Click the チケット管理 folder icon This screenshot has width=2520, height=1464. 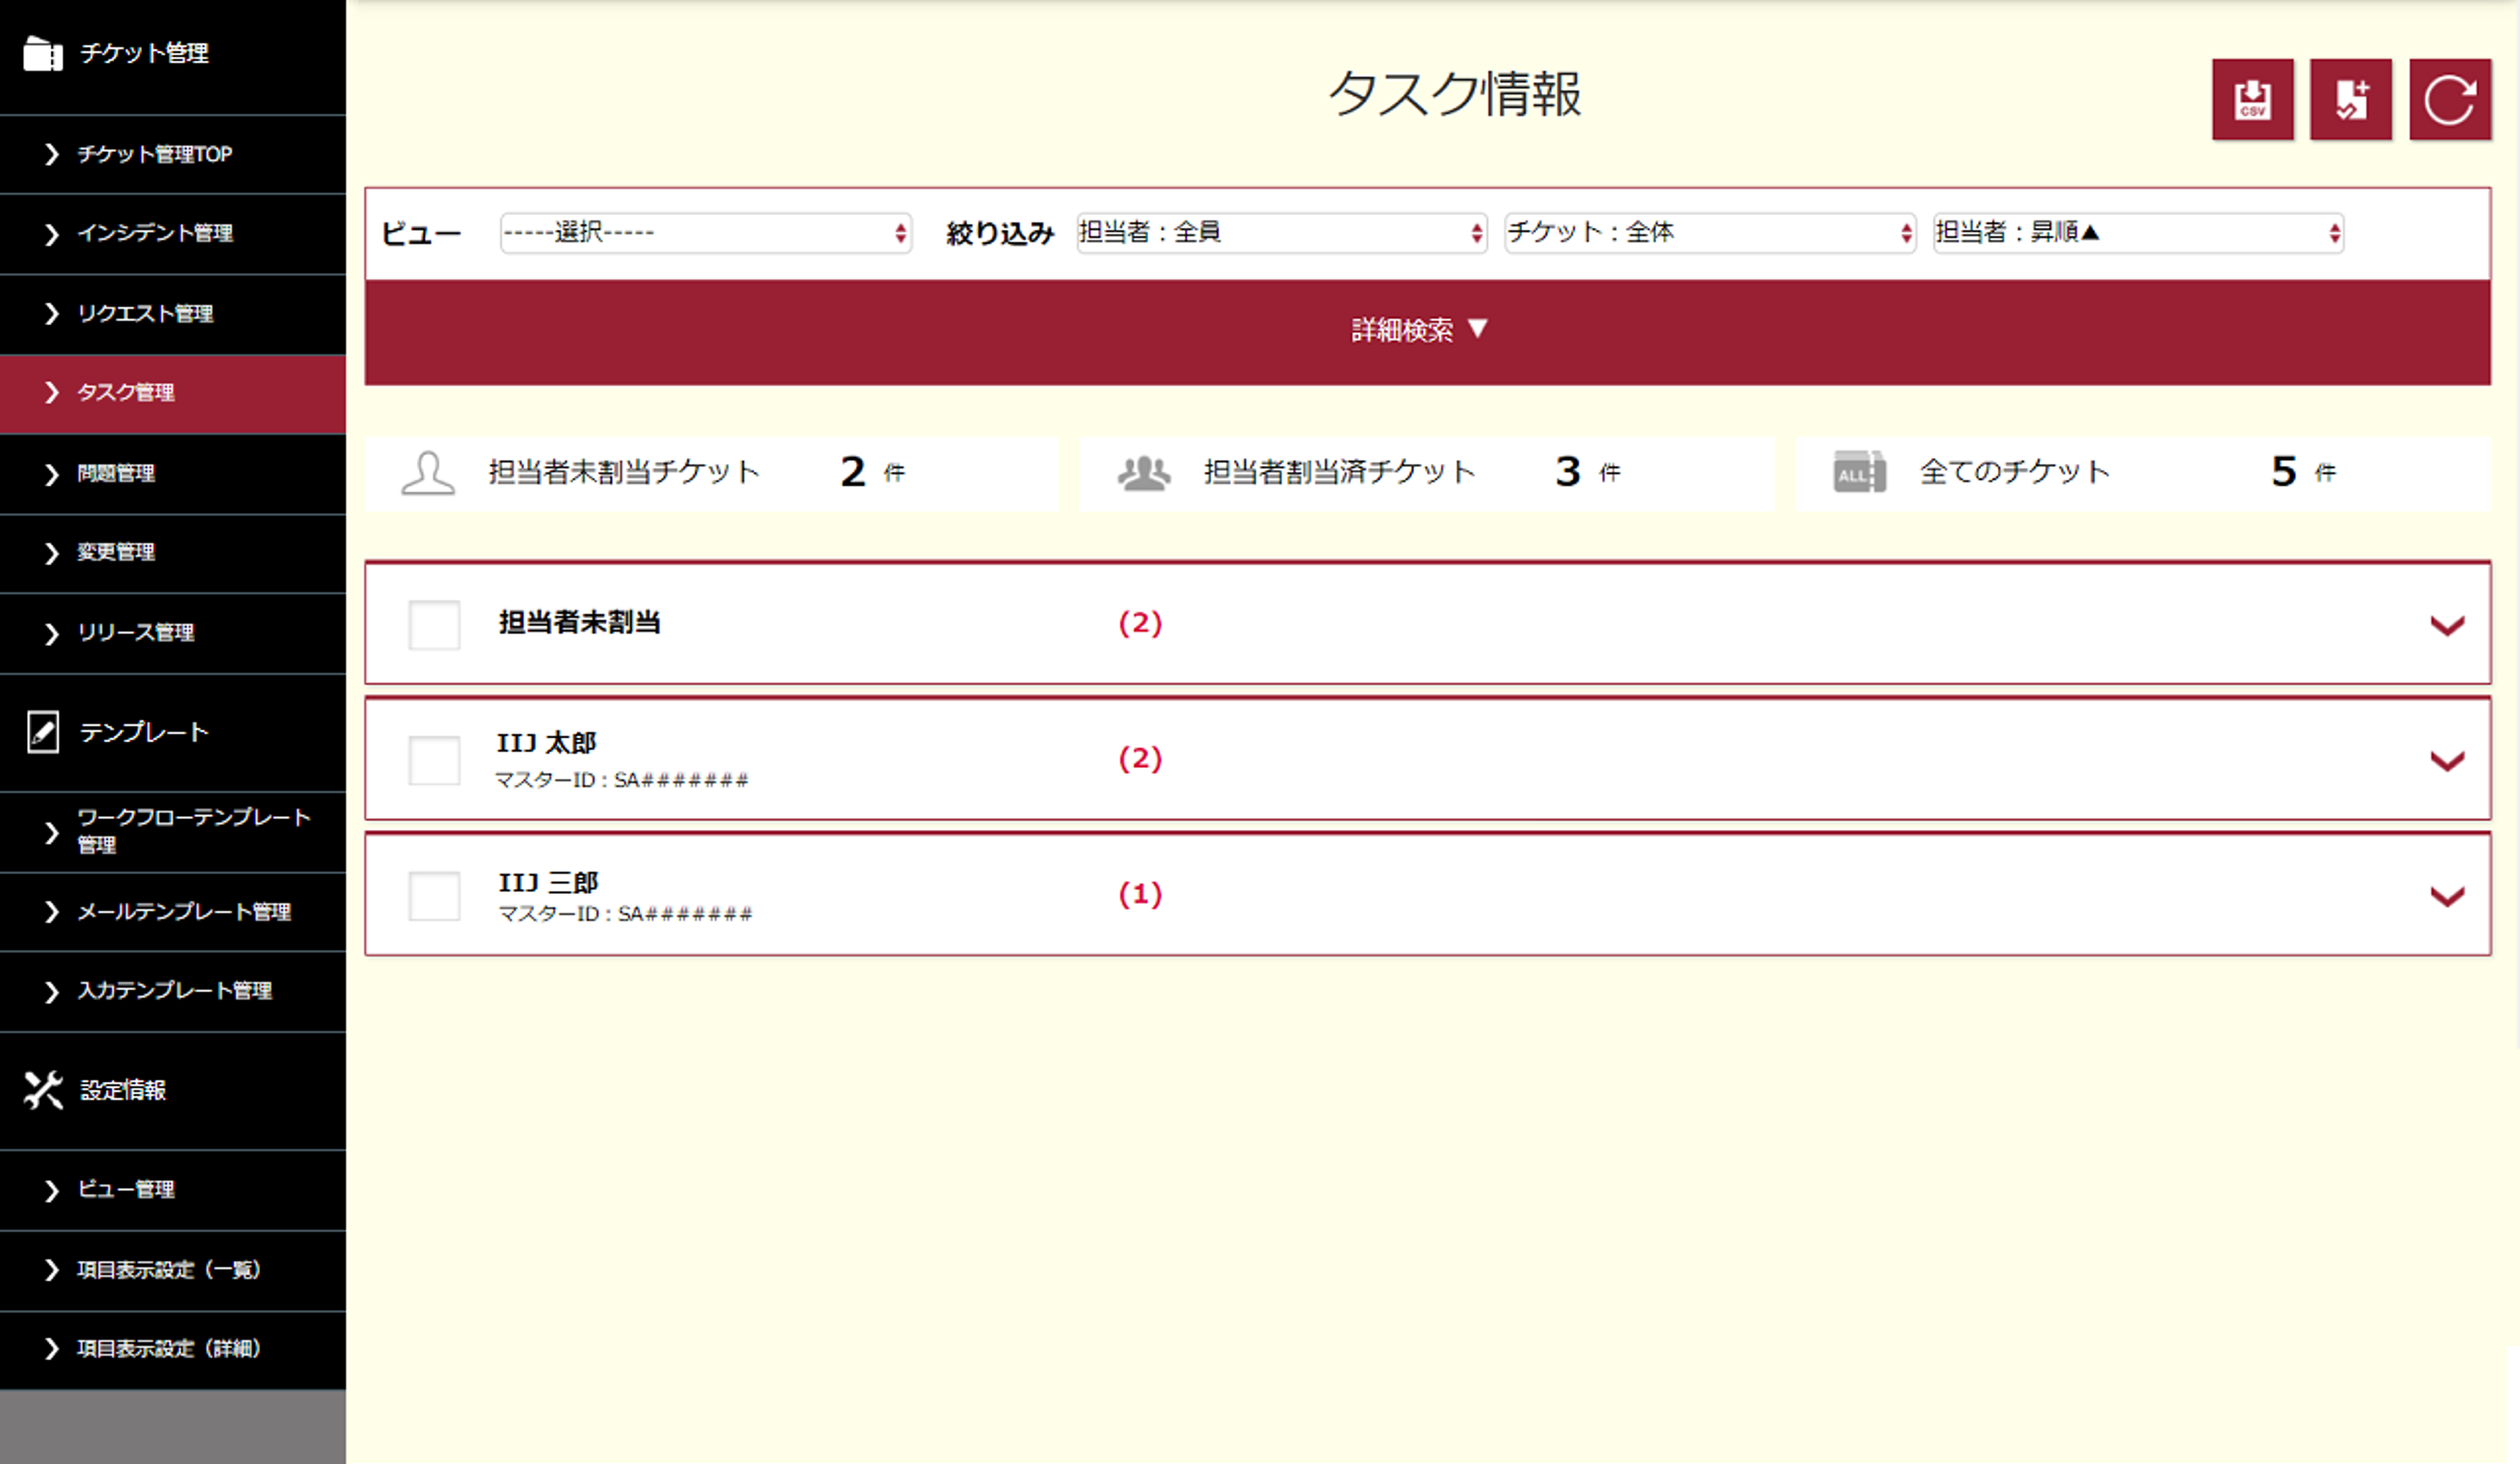pyautogui.click(x=43, y=53)
